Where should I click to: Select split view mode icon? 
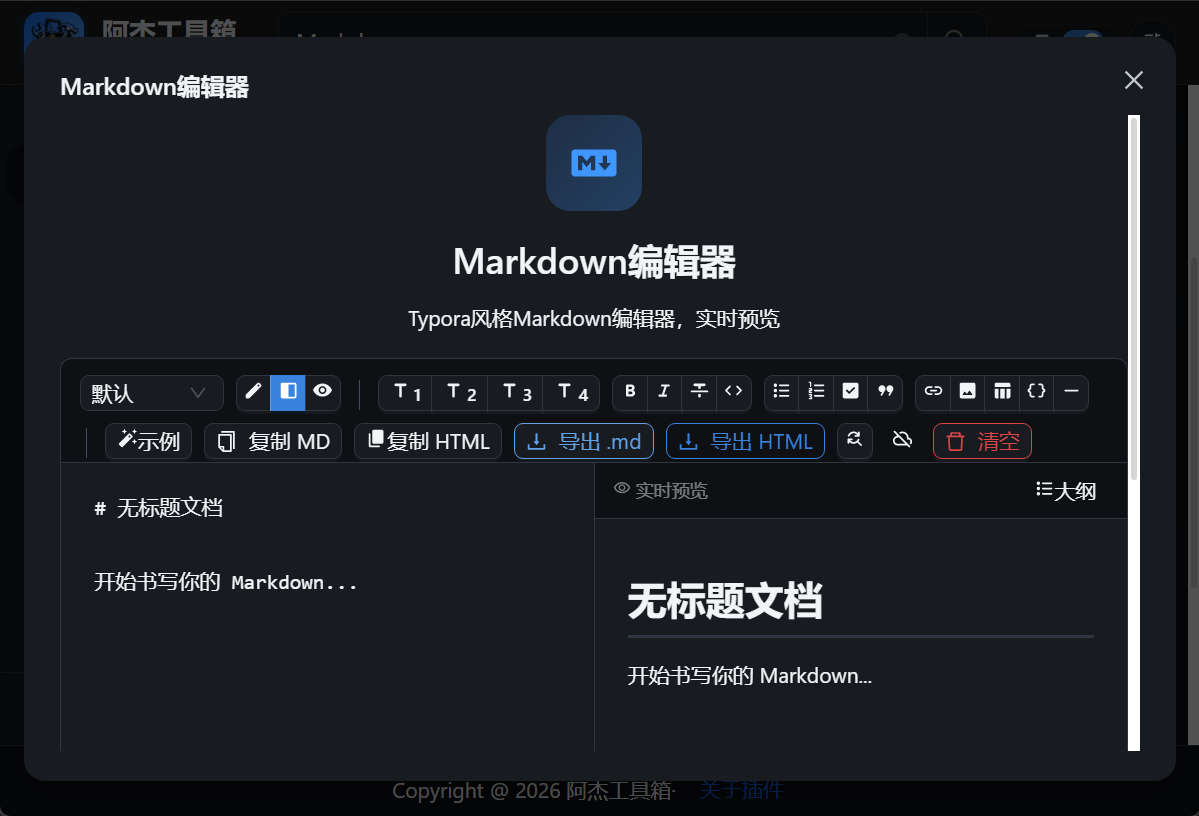click(x=288, y=392)
